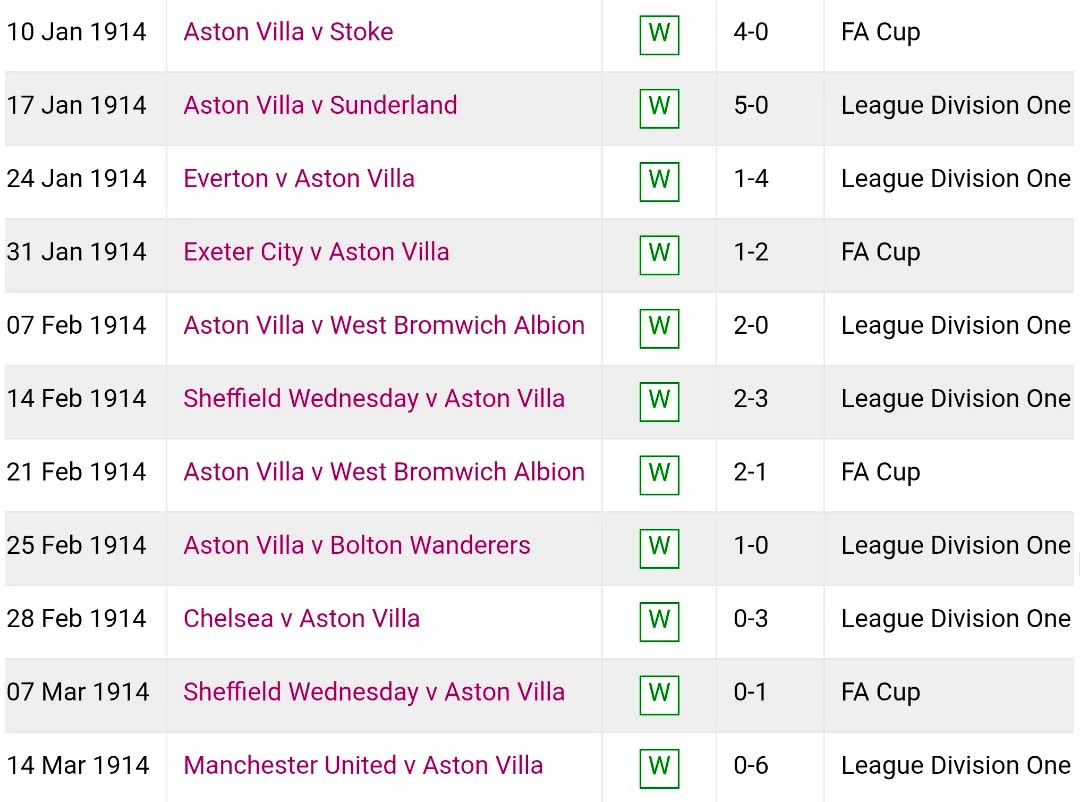Open Manchester United v Aston Villa match

pos(363,765)
